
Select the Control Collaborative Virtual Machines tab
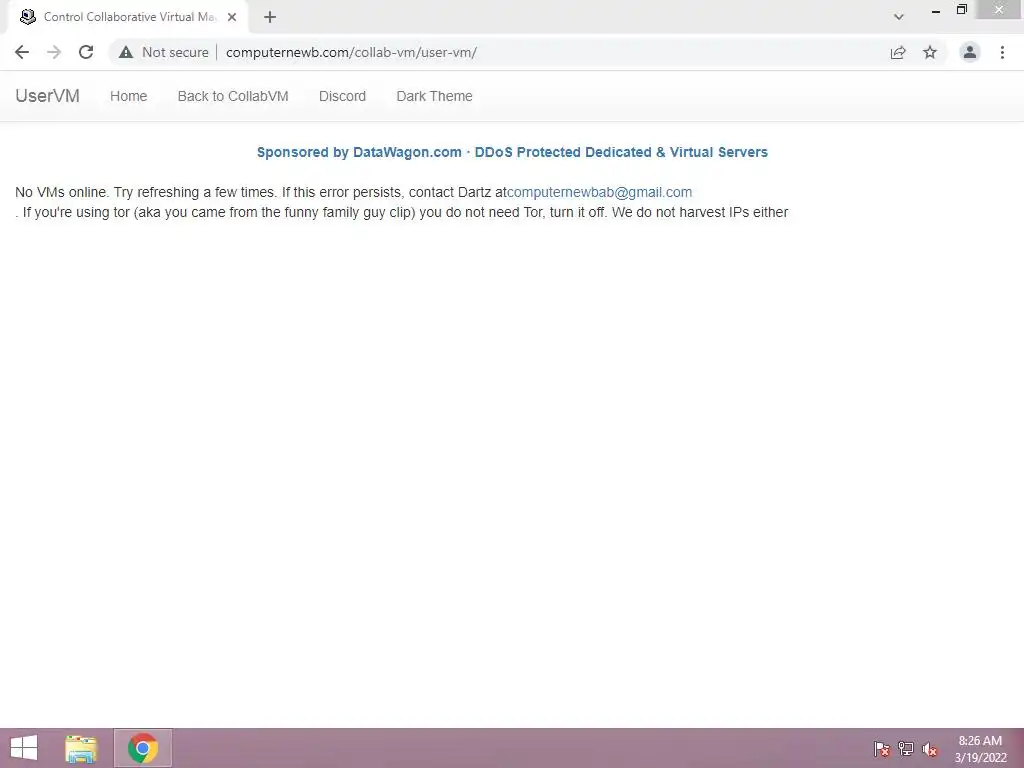(x=129, y=17)
